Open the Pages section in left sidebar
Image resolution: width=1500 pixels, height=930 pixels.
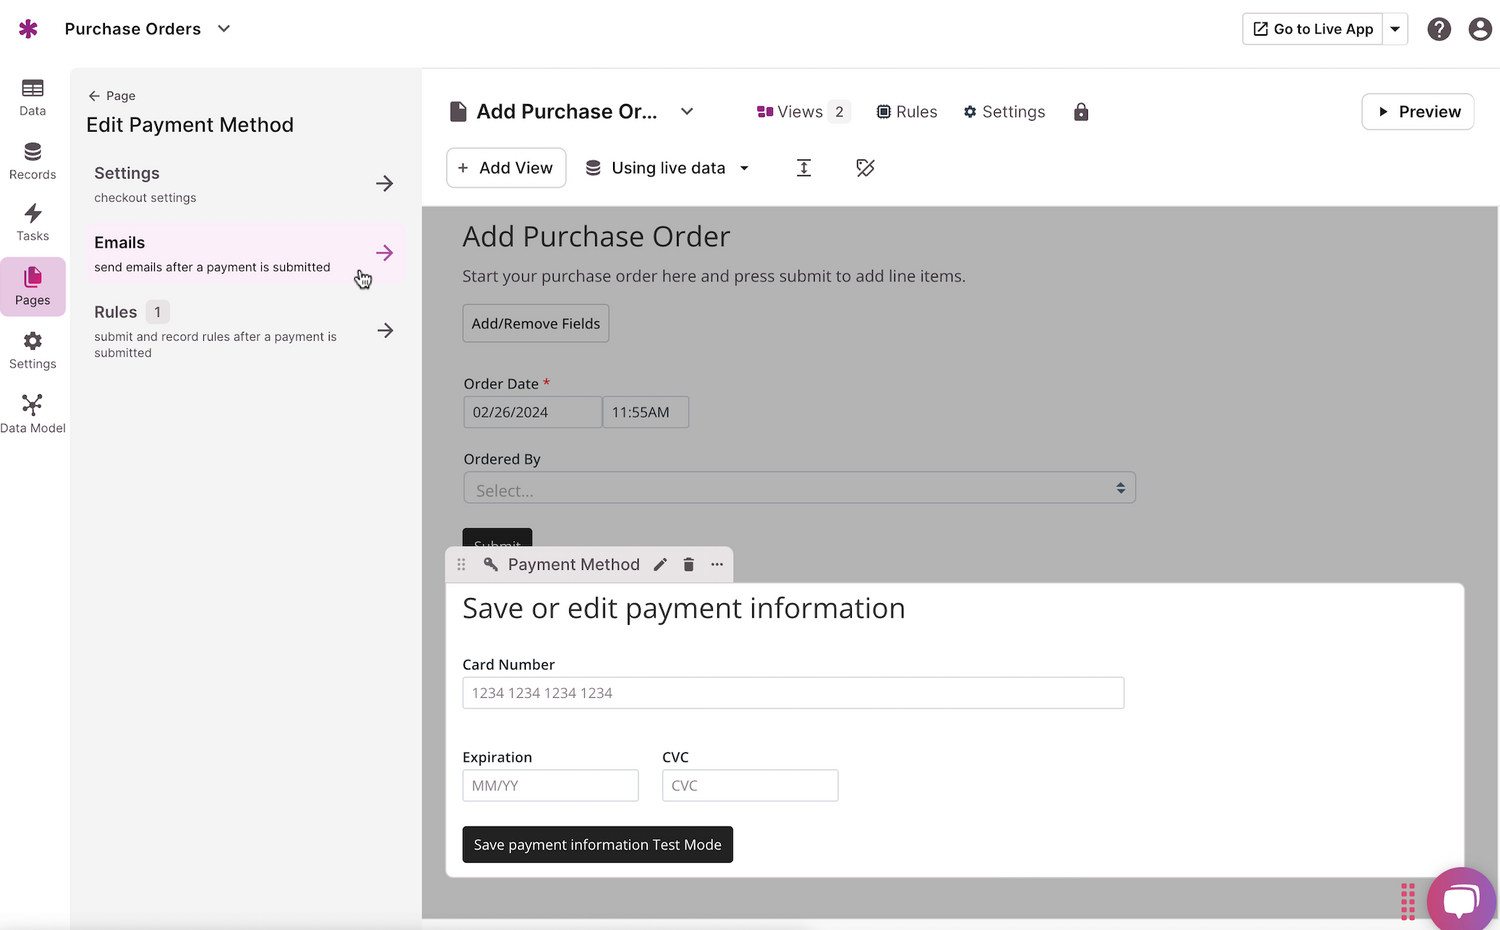tap(32, 287)
